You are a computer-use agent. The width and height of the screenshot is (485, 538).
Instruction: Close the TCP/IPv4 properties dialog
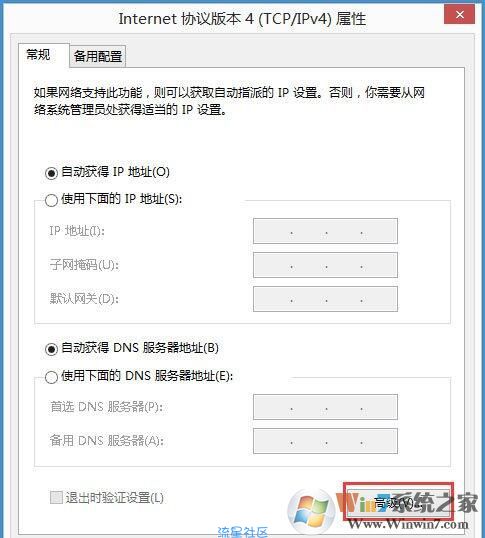tap(460, 15)
